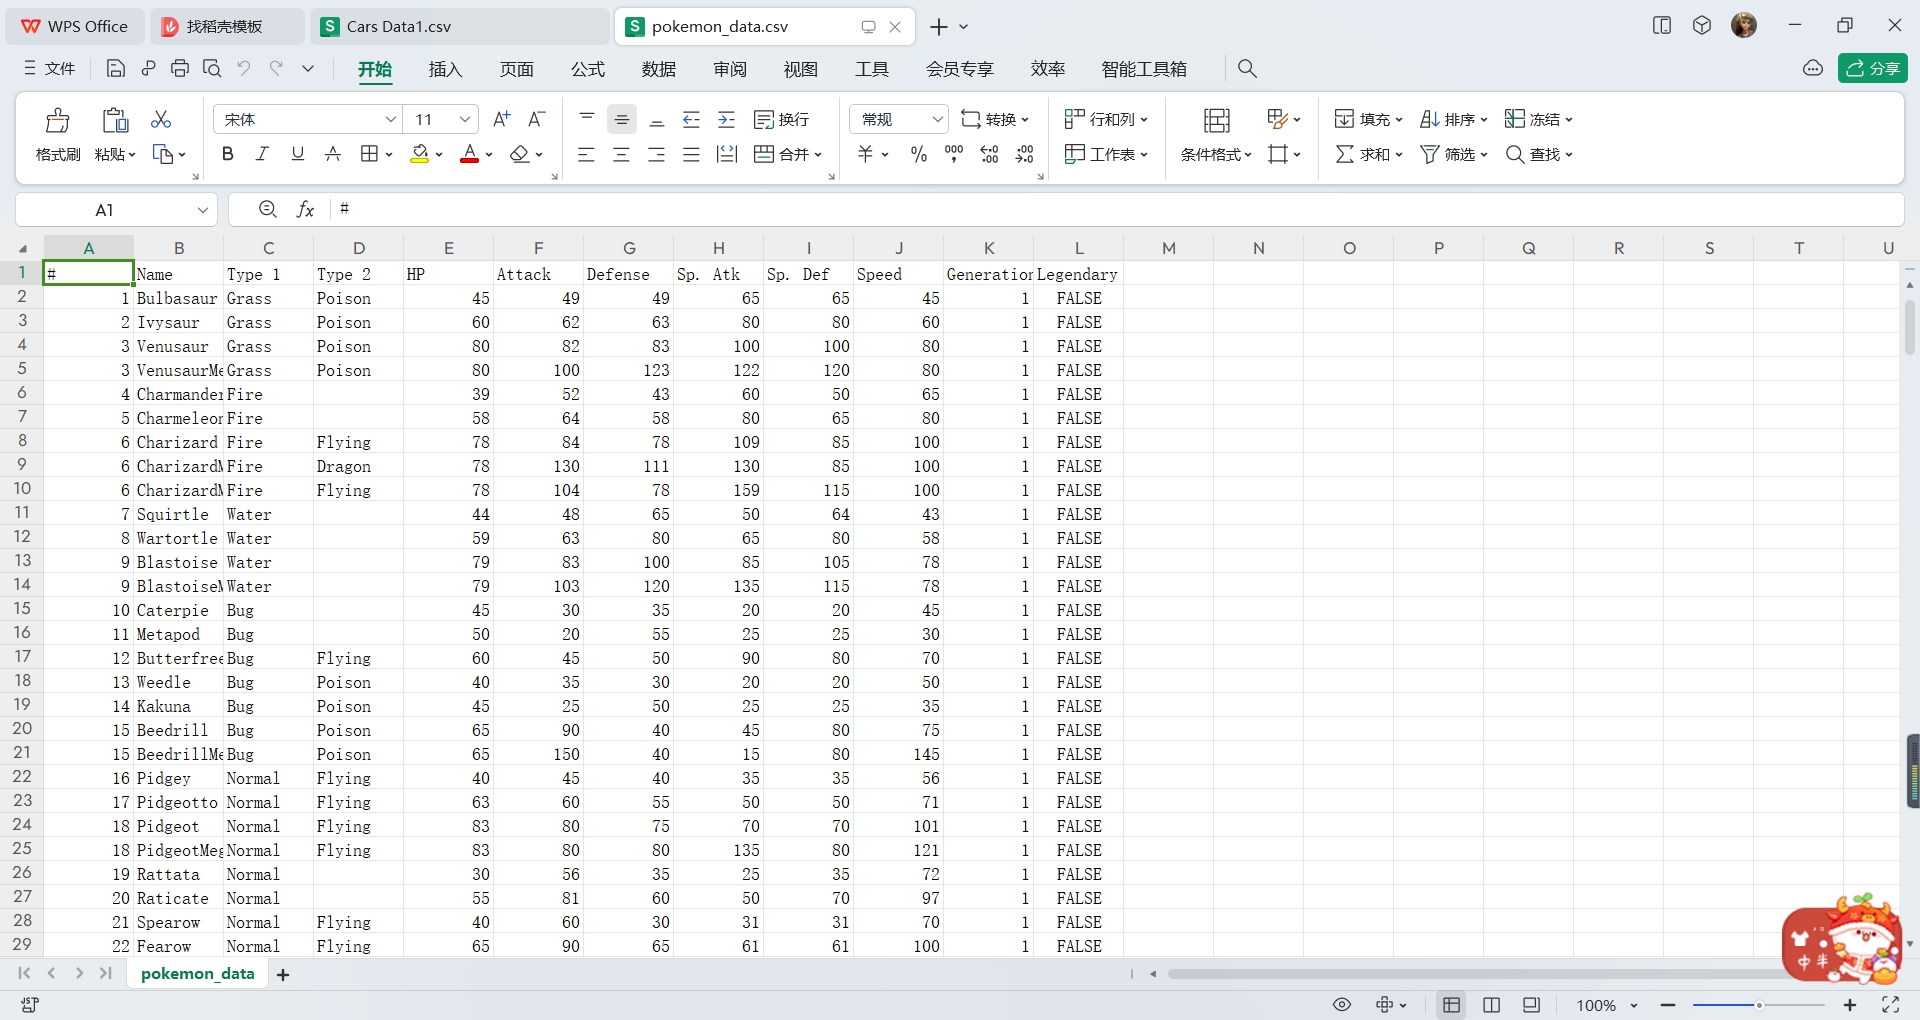Switch to normal view in status bar
This screenshot has width=1920, height=1020.
1452,1004
